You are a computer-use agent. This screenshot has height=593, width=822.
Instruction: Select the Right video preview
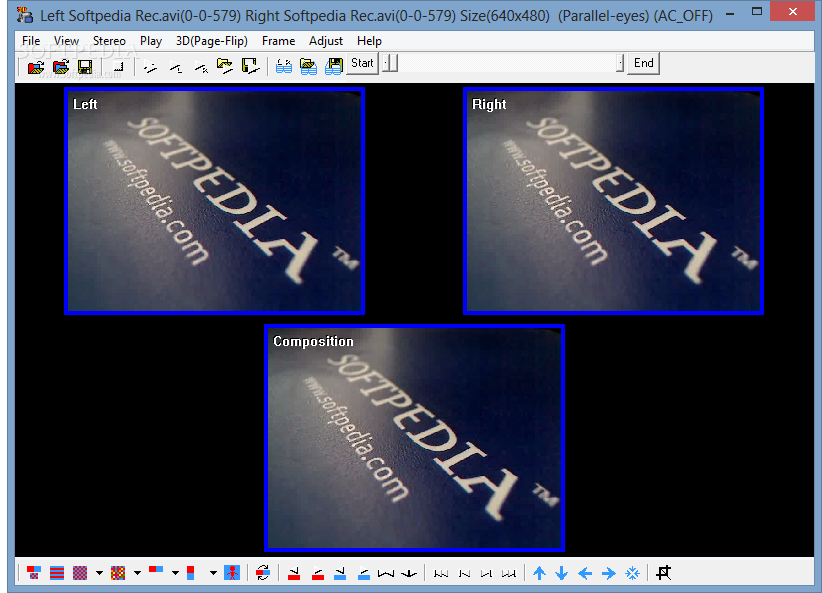click(613, 201)
